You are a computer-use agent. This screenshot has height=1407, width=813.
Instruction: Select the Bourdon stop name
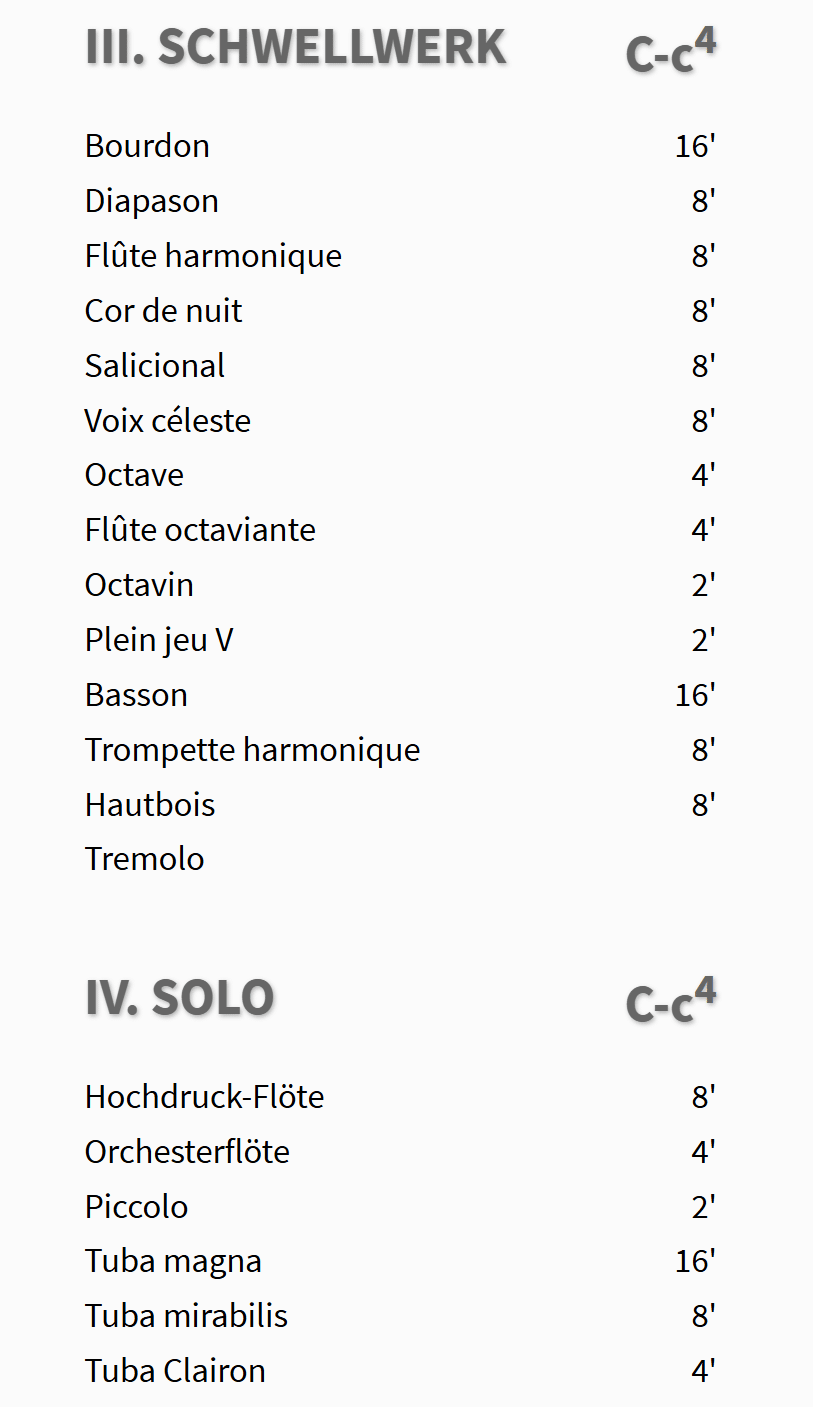point(147,146)
